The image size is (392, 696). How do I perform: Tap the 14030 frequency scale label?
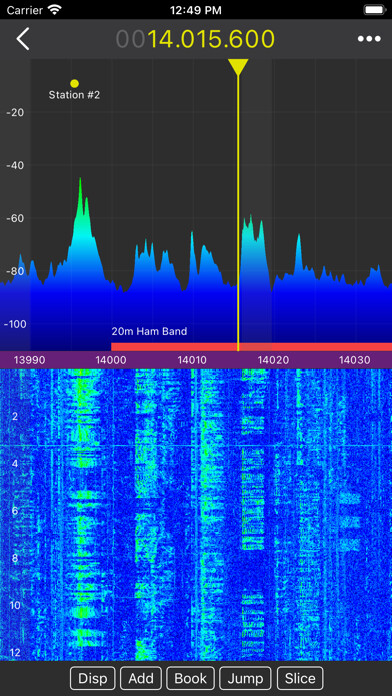click(x=355, y=360)
